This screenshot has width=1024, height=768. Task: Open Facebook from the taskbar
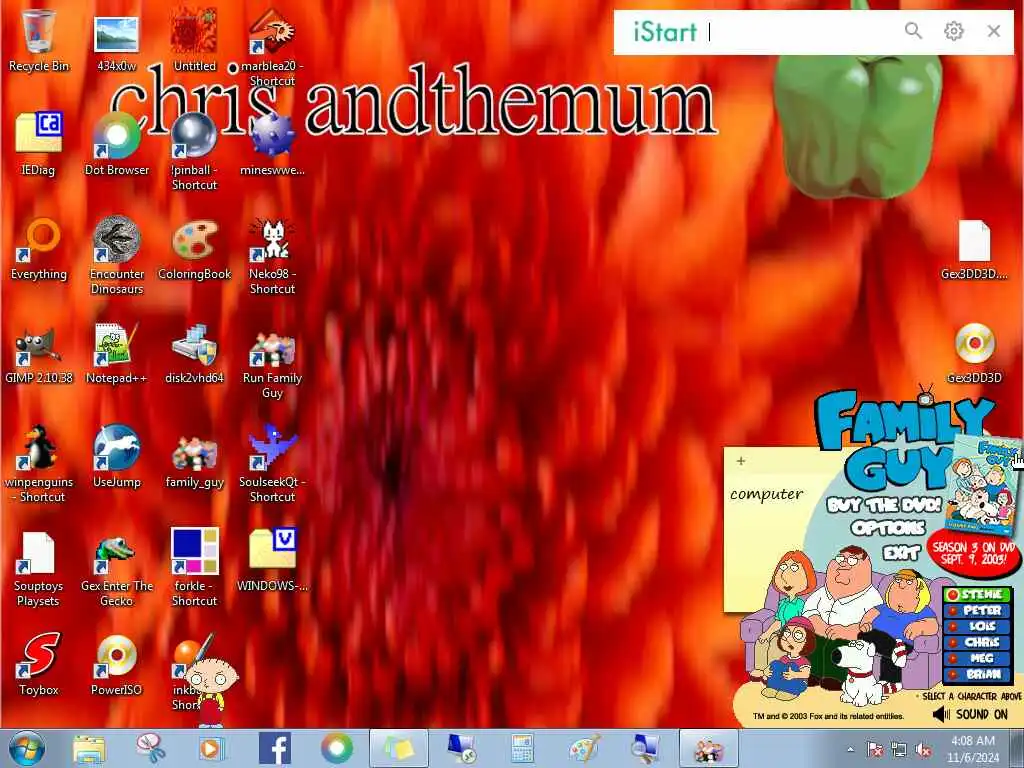[x=275, y=748]
